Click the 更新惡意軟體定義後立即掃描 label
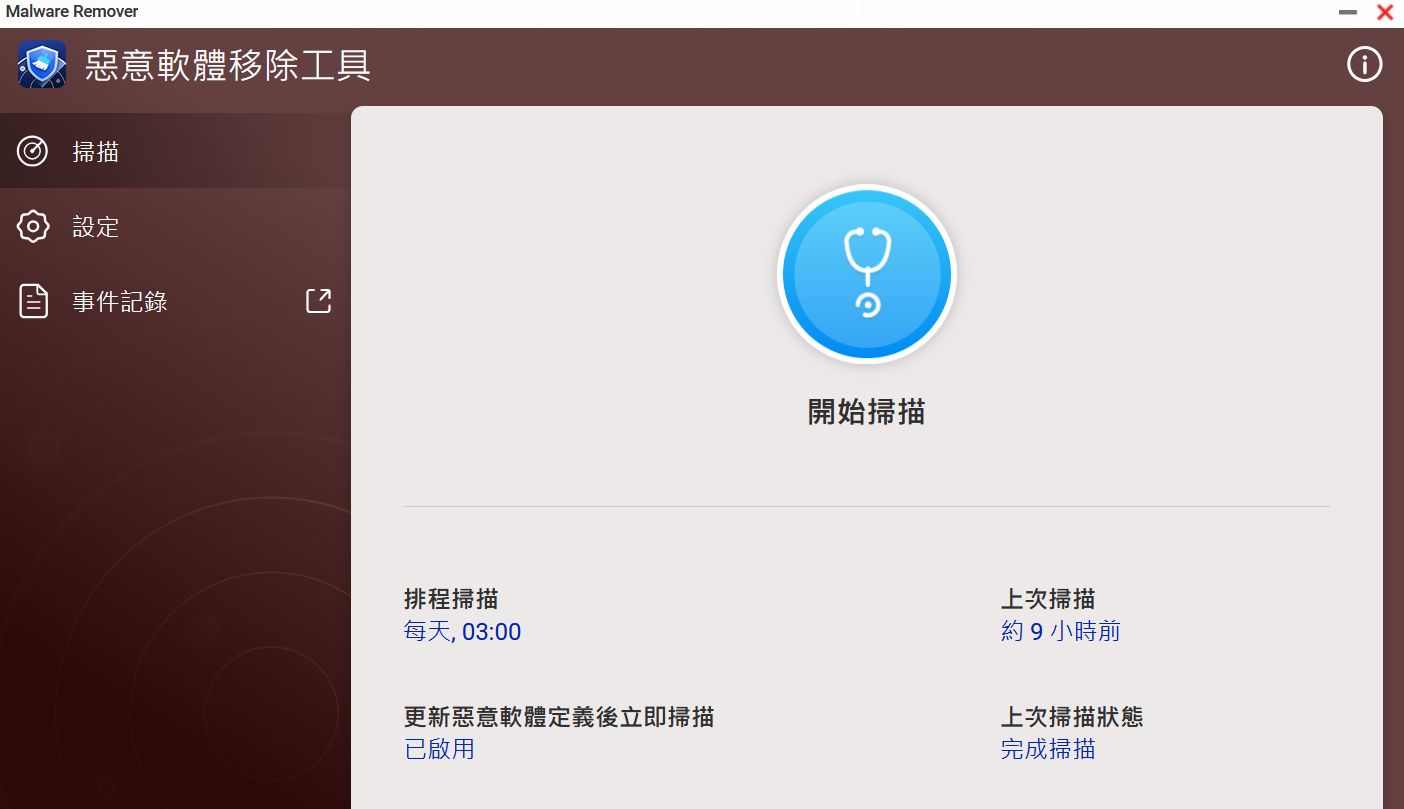This screenshot has width=1404, height=809. (x=559, y=717)
